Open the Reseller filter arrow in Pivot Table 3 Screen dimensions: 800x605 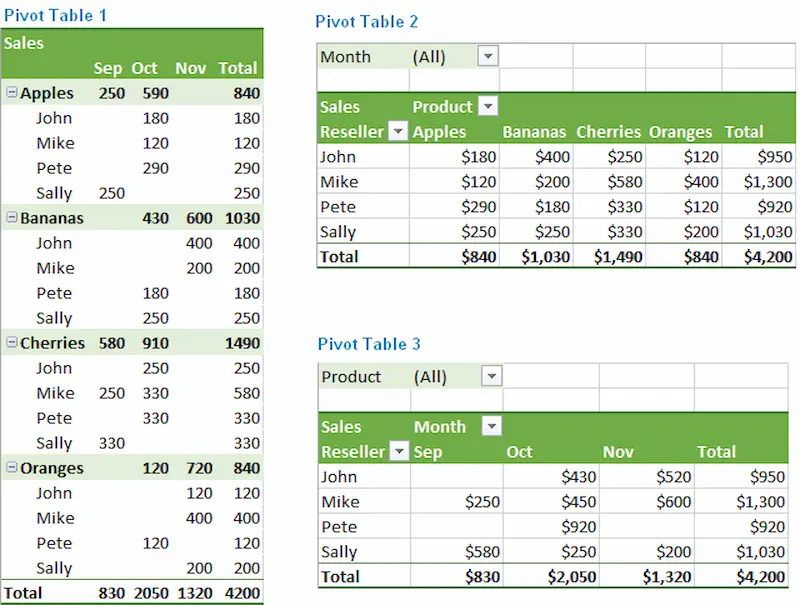398,452
